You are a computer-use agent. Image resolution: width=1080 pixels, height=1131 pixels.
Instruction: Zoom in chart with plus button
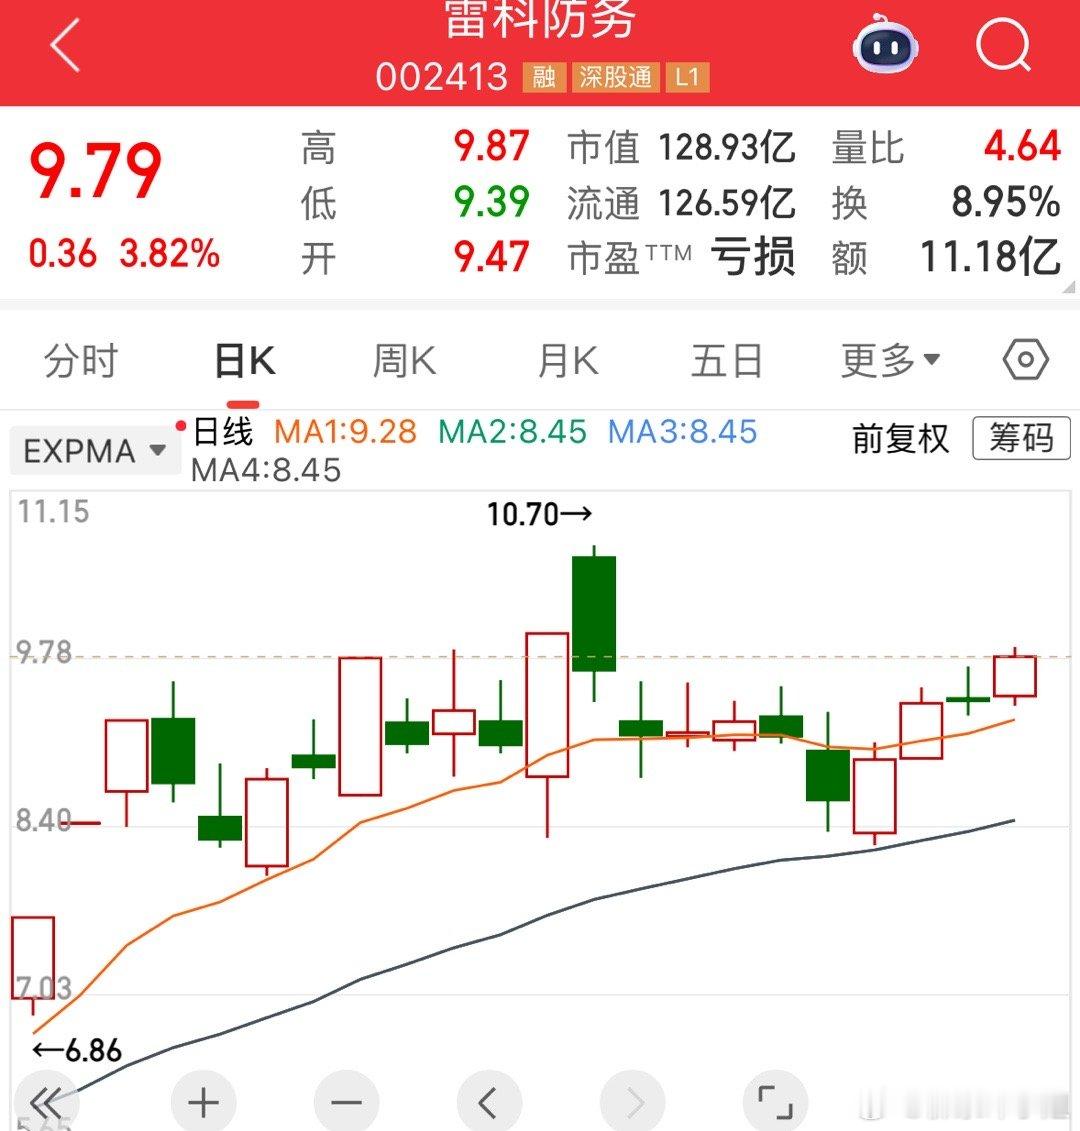(x=203, y=1102)
